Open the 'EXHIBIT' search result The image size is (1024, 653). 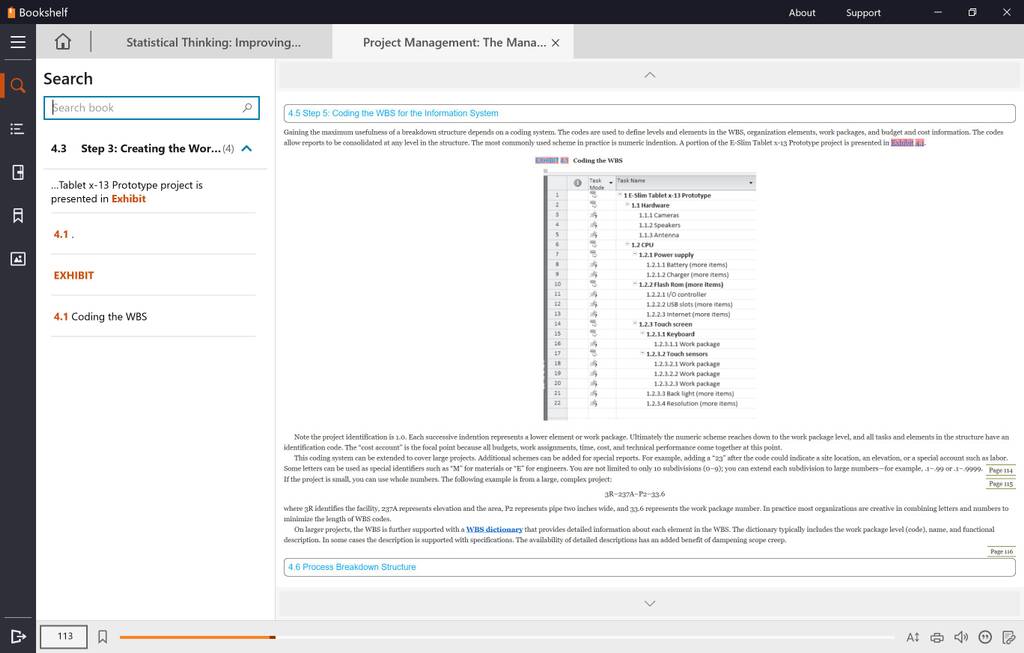(153, 276)
